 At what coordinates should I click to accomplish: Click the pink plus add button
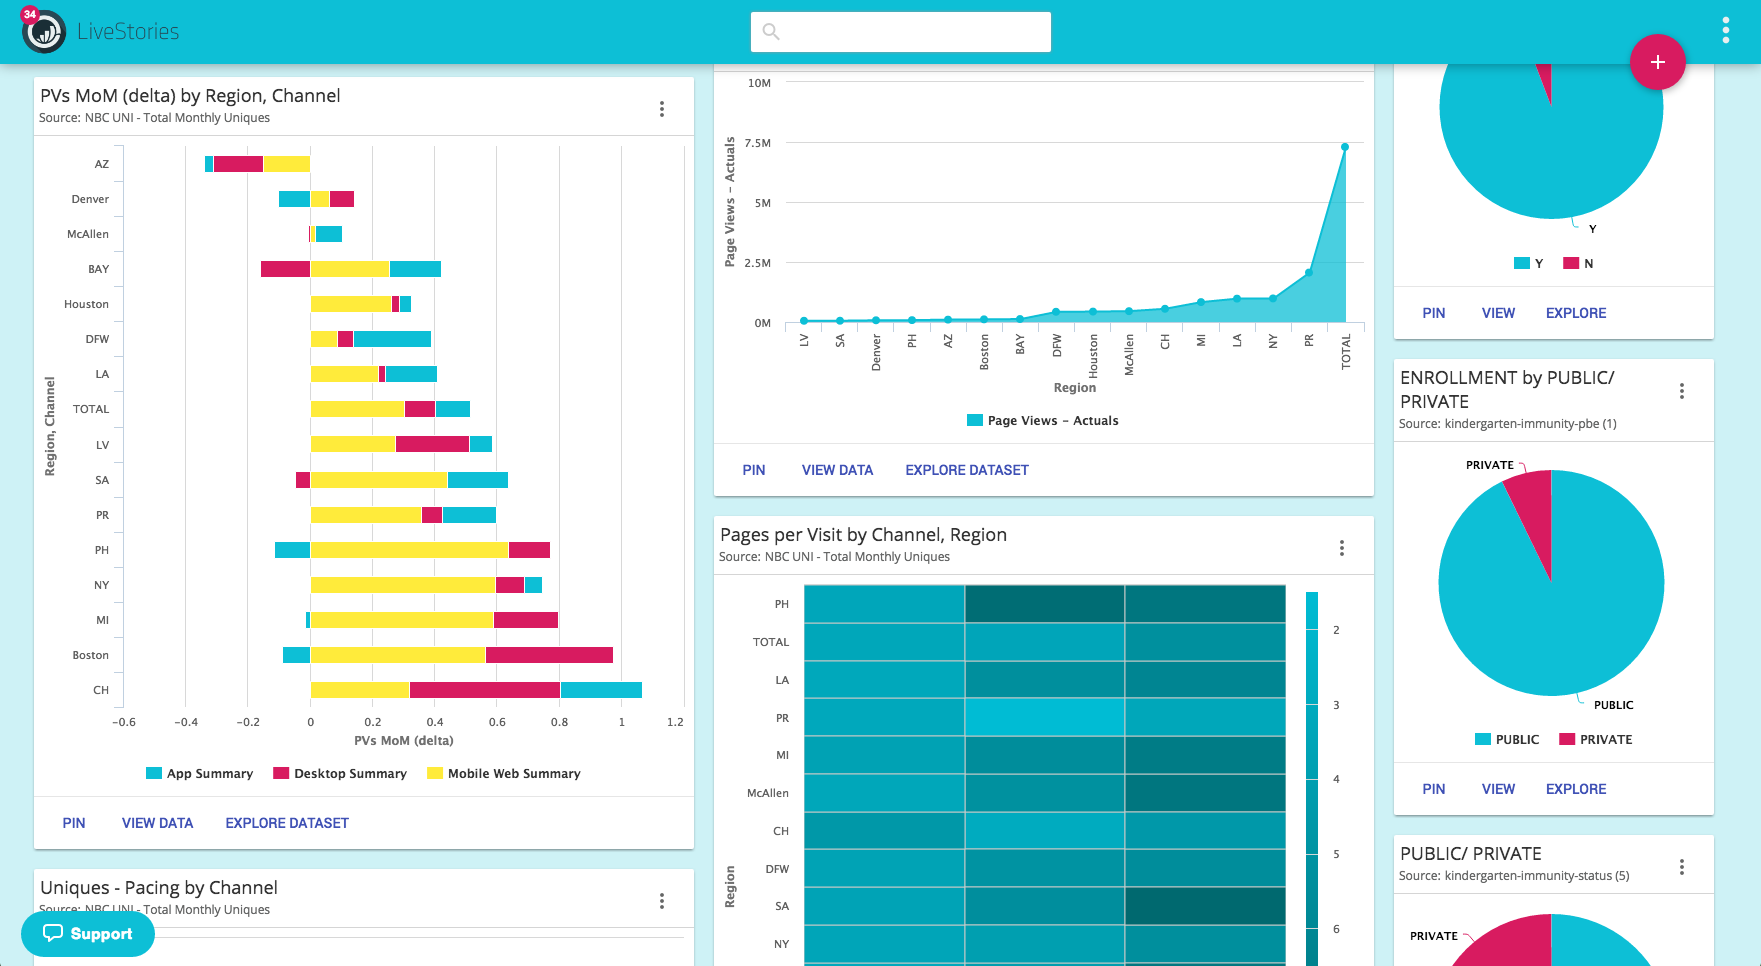(x=1657, y=62)
